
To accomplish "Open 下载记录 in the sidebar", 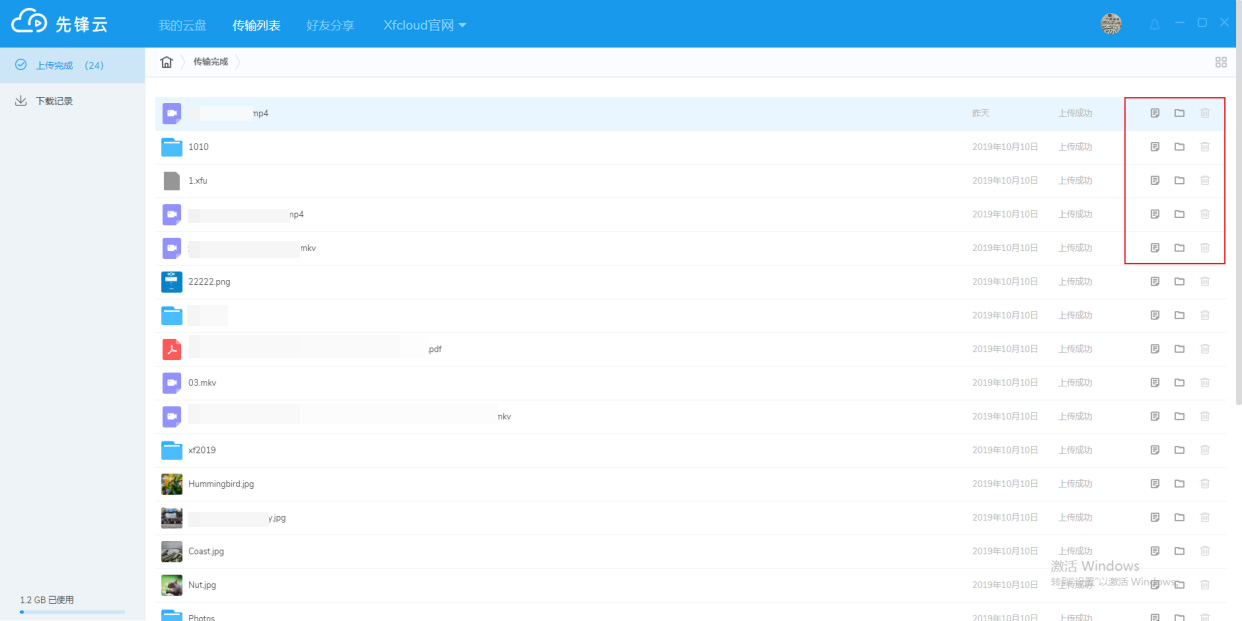I will (54, 101).
